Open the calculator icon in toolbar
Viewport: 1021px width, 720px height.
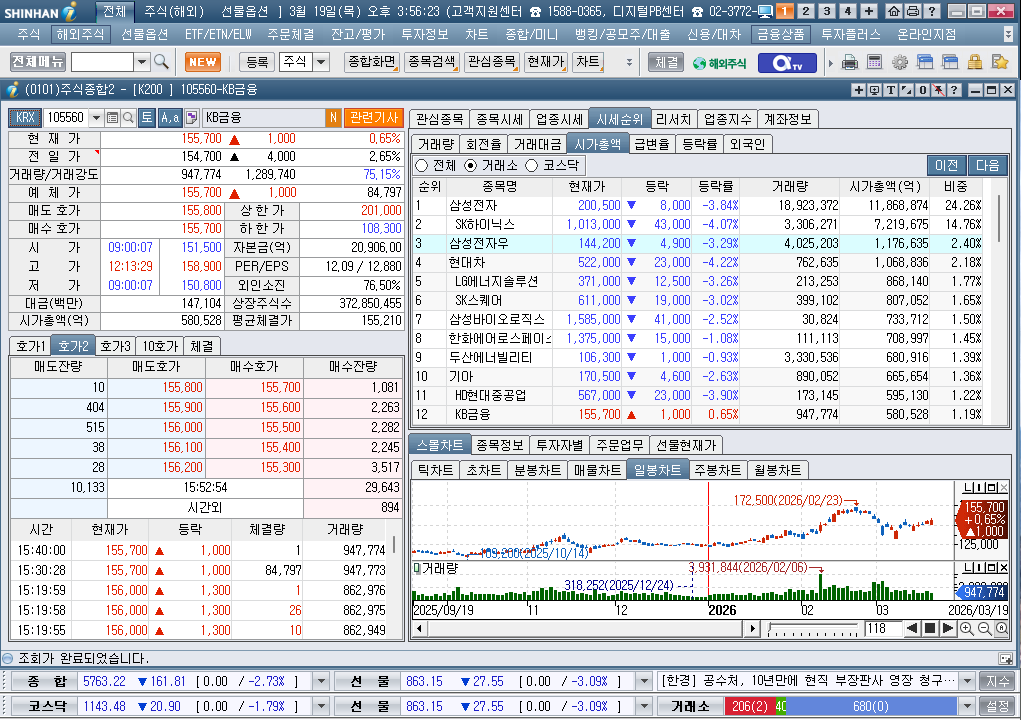click(x=874, y=62)
